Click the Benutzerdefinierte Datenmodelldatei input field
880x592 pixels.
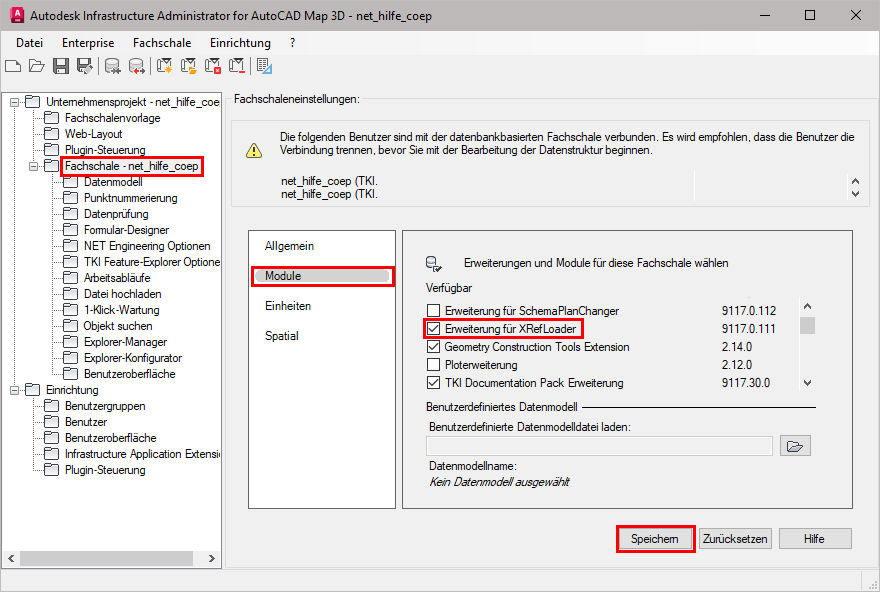599,446
